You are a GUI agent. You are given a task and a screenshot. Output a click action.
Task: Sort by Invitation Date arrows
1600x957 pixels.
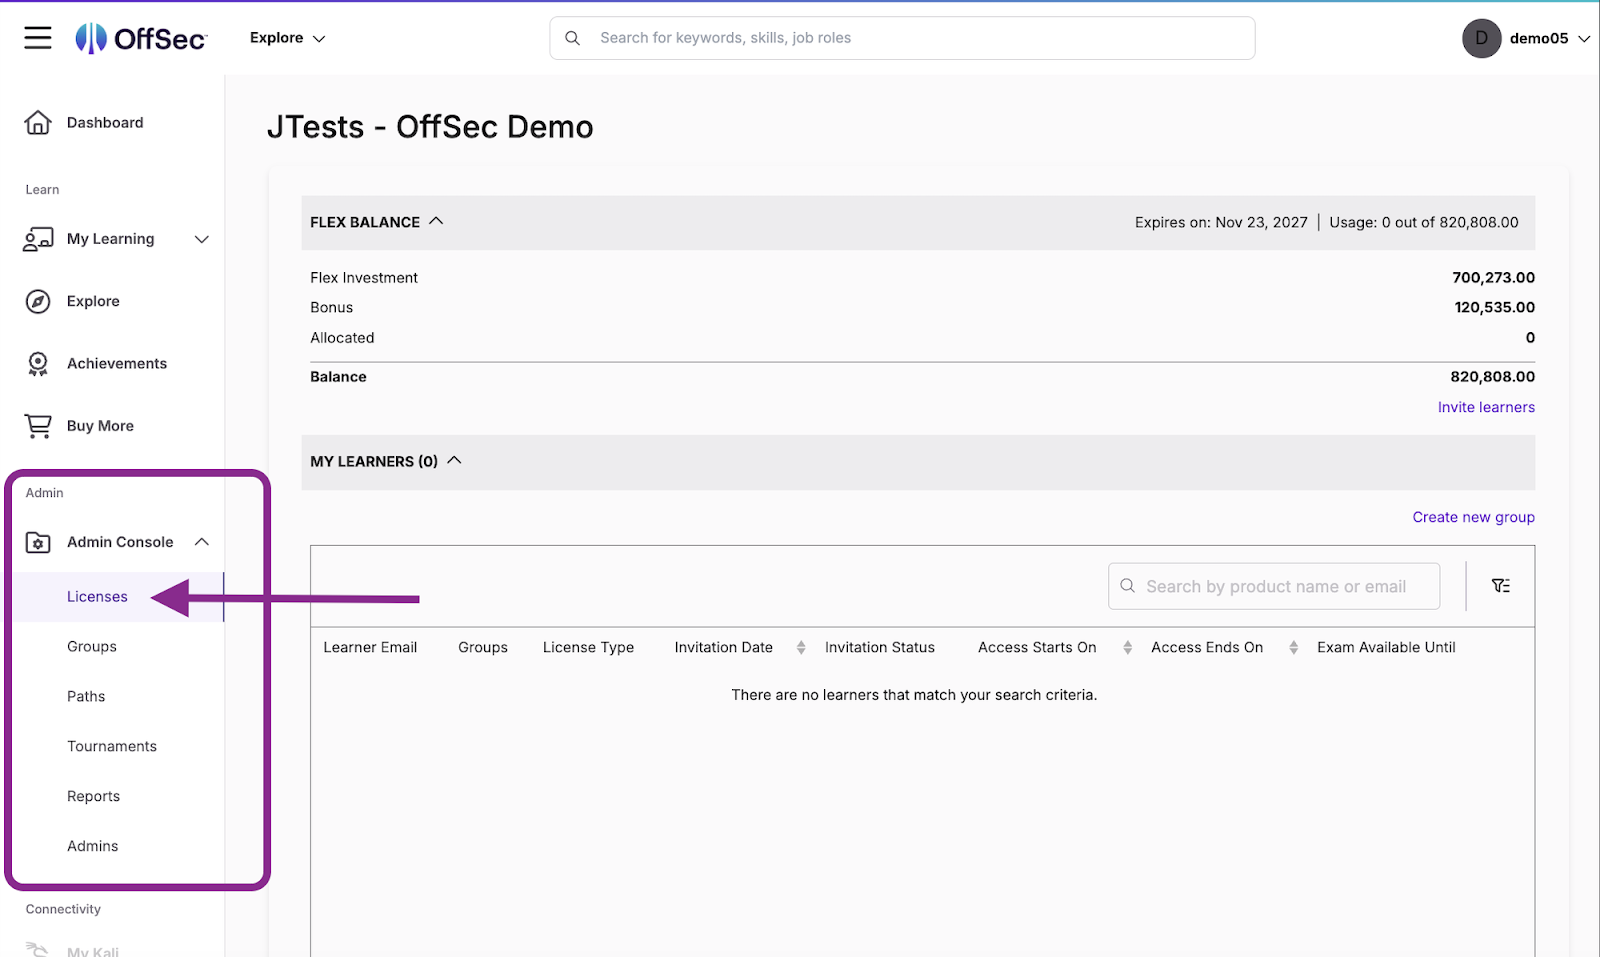pos(801,648)
